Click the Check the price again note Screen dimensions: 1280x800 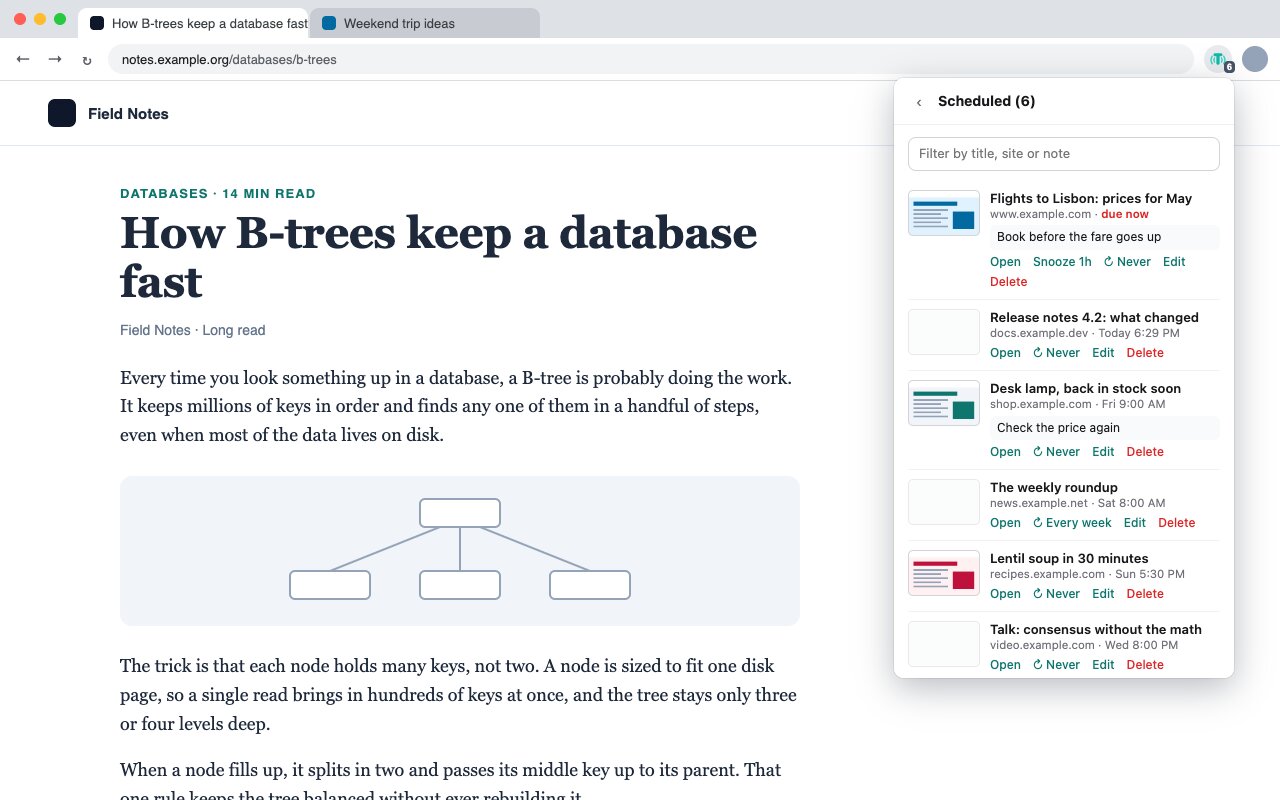(x=1105, y=428)
